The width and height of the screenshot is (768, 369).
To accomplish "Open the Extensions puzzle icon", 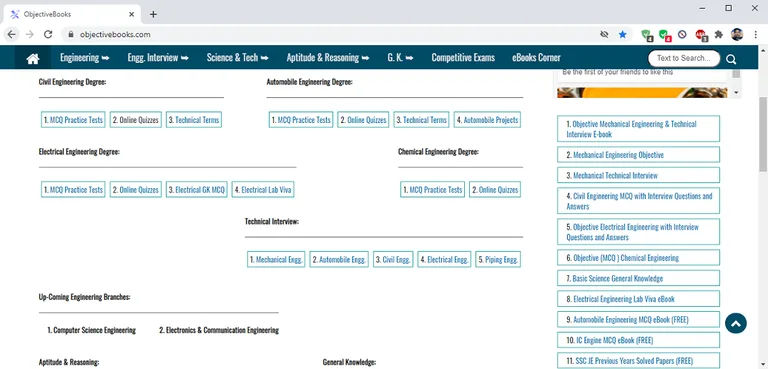I will coord(719,34).
